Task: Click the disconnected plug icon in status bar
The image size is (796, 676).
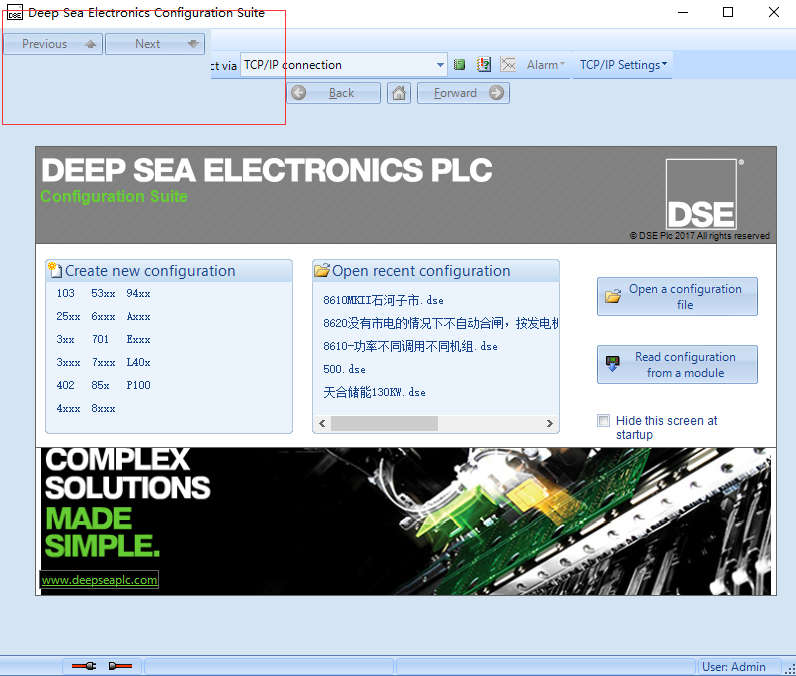Action: coord(120,665)
